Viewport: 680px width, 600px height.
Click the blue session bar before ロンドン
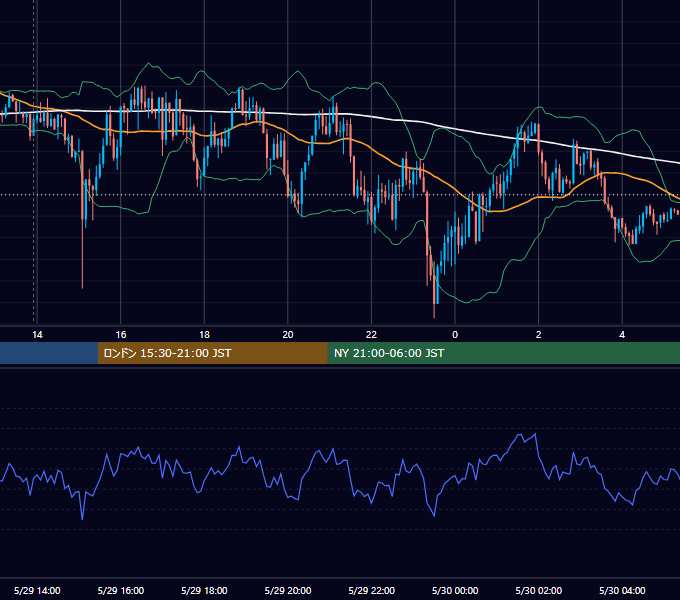coord(49,353)
